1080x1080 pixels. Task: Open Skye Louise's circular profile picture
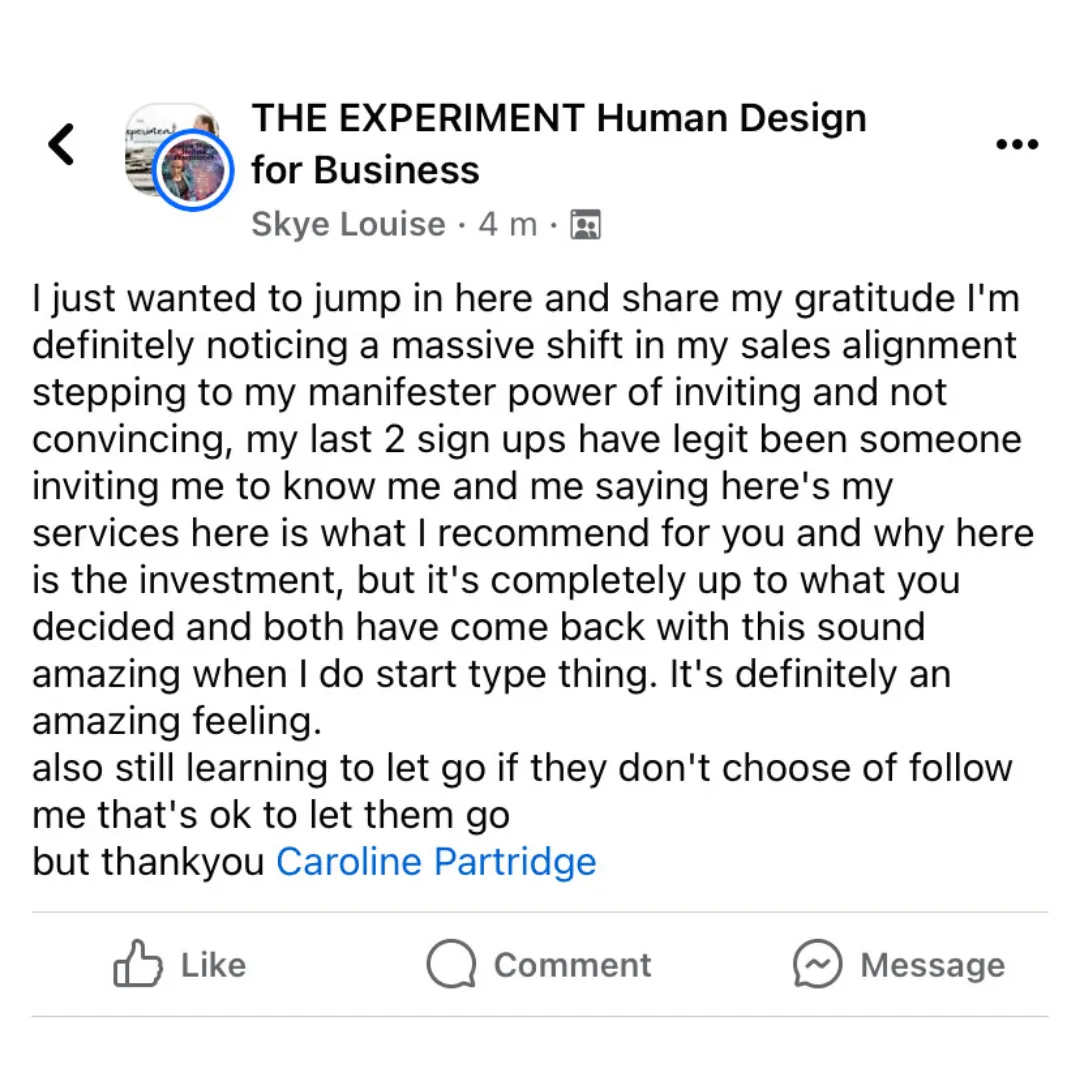point(193,170)
